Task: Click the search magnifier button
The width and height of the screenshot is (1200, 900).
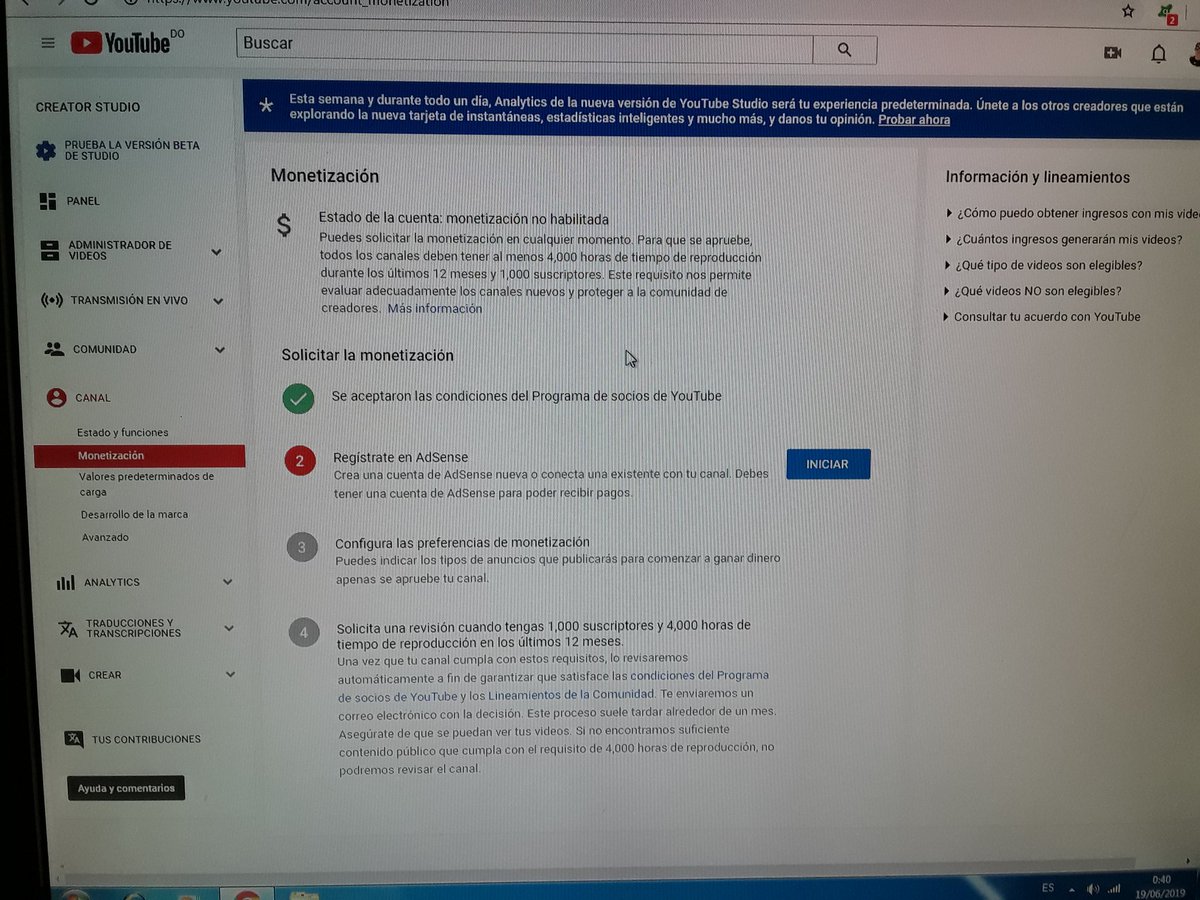Action: 844,49
